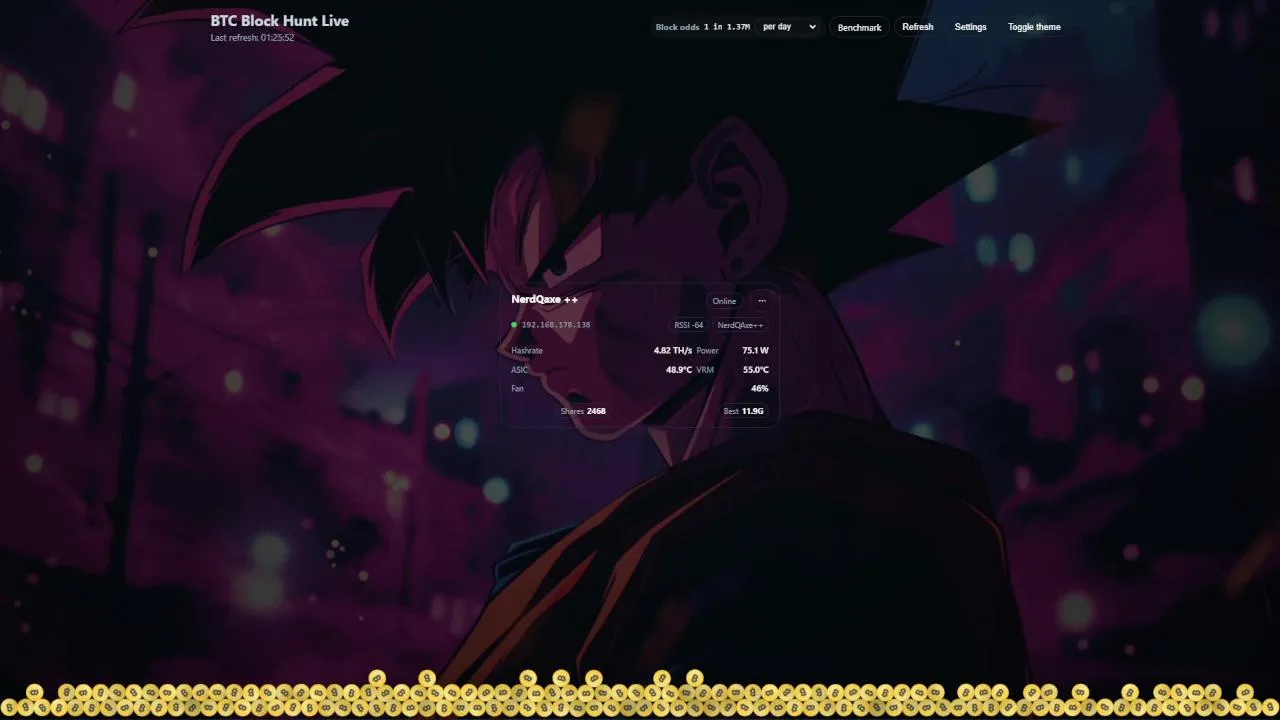
Task: Click the Refresh button
Action: (917, 27)
